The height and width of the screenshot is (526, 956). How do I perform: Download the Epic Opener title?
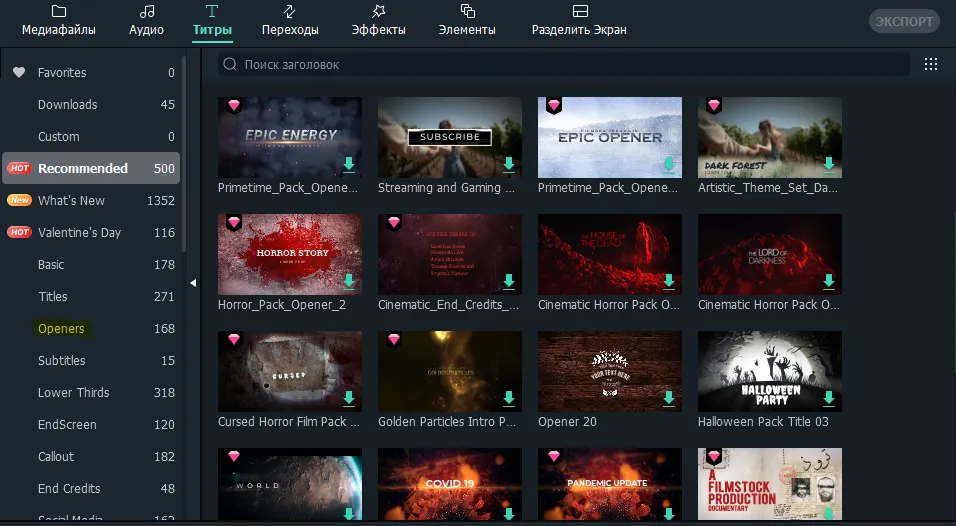pos(669,164)
